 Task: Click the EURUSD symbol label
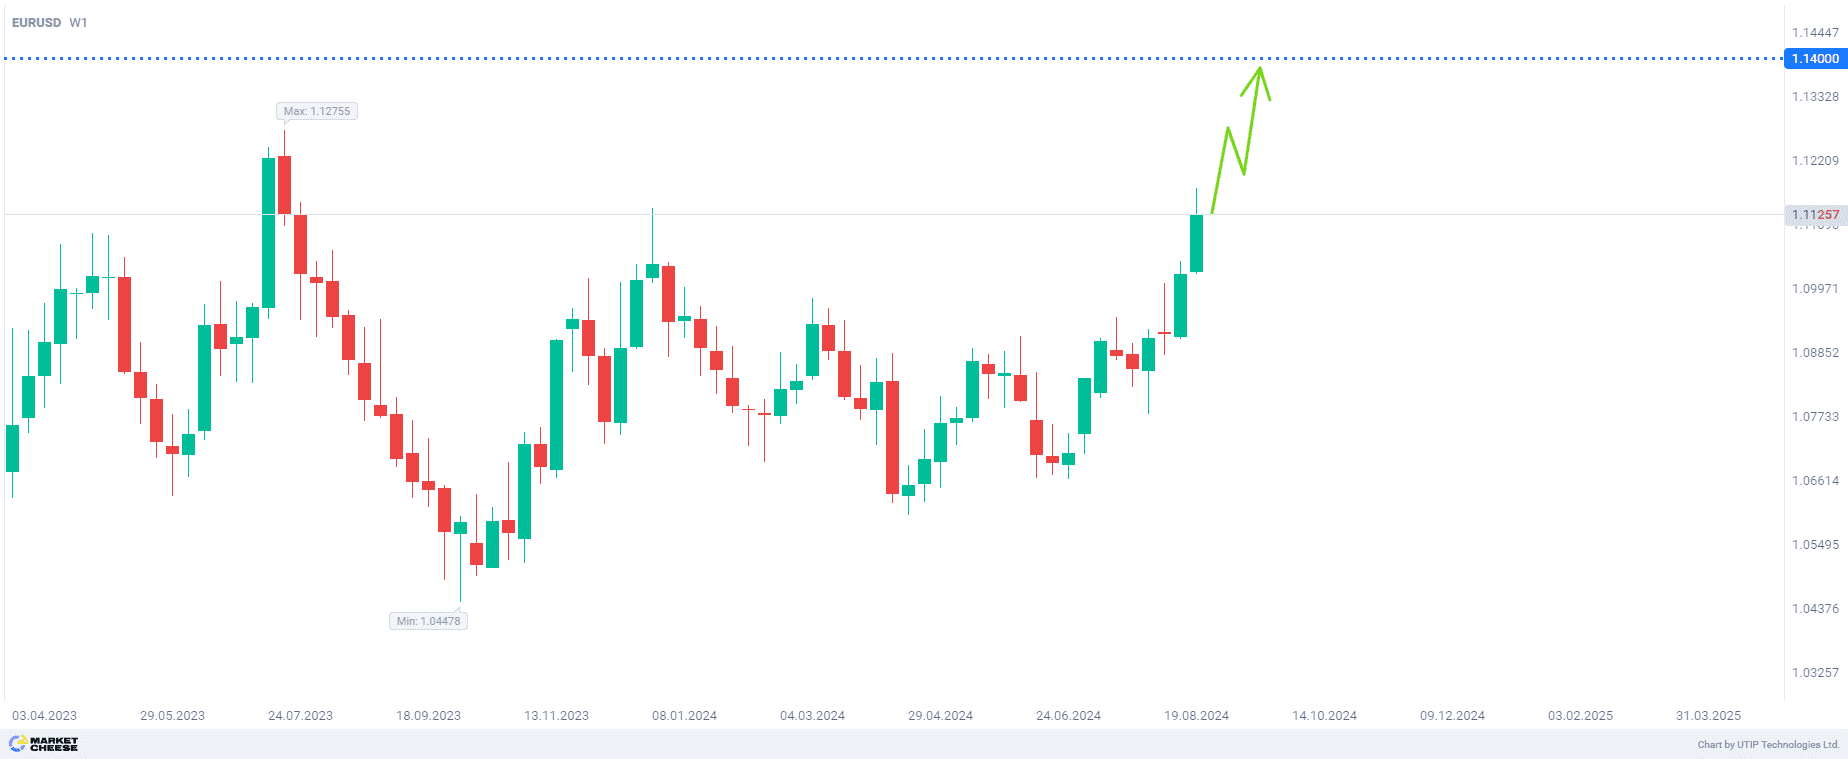tap(36, 22)
